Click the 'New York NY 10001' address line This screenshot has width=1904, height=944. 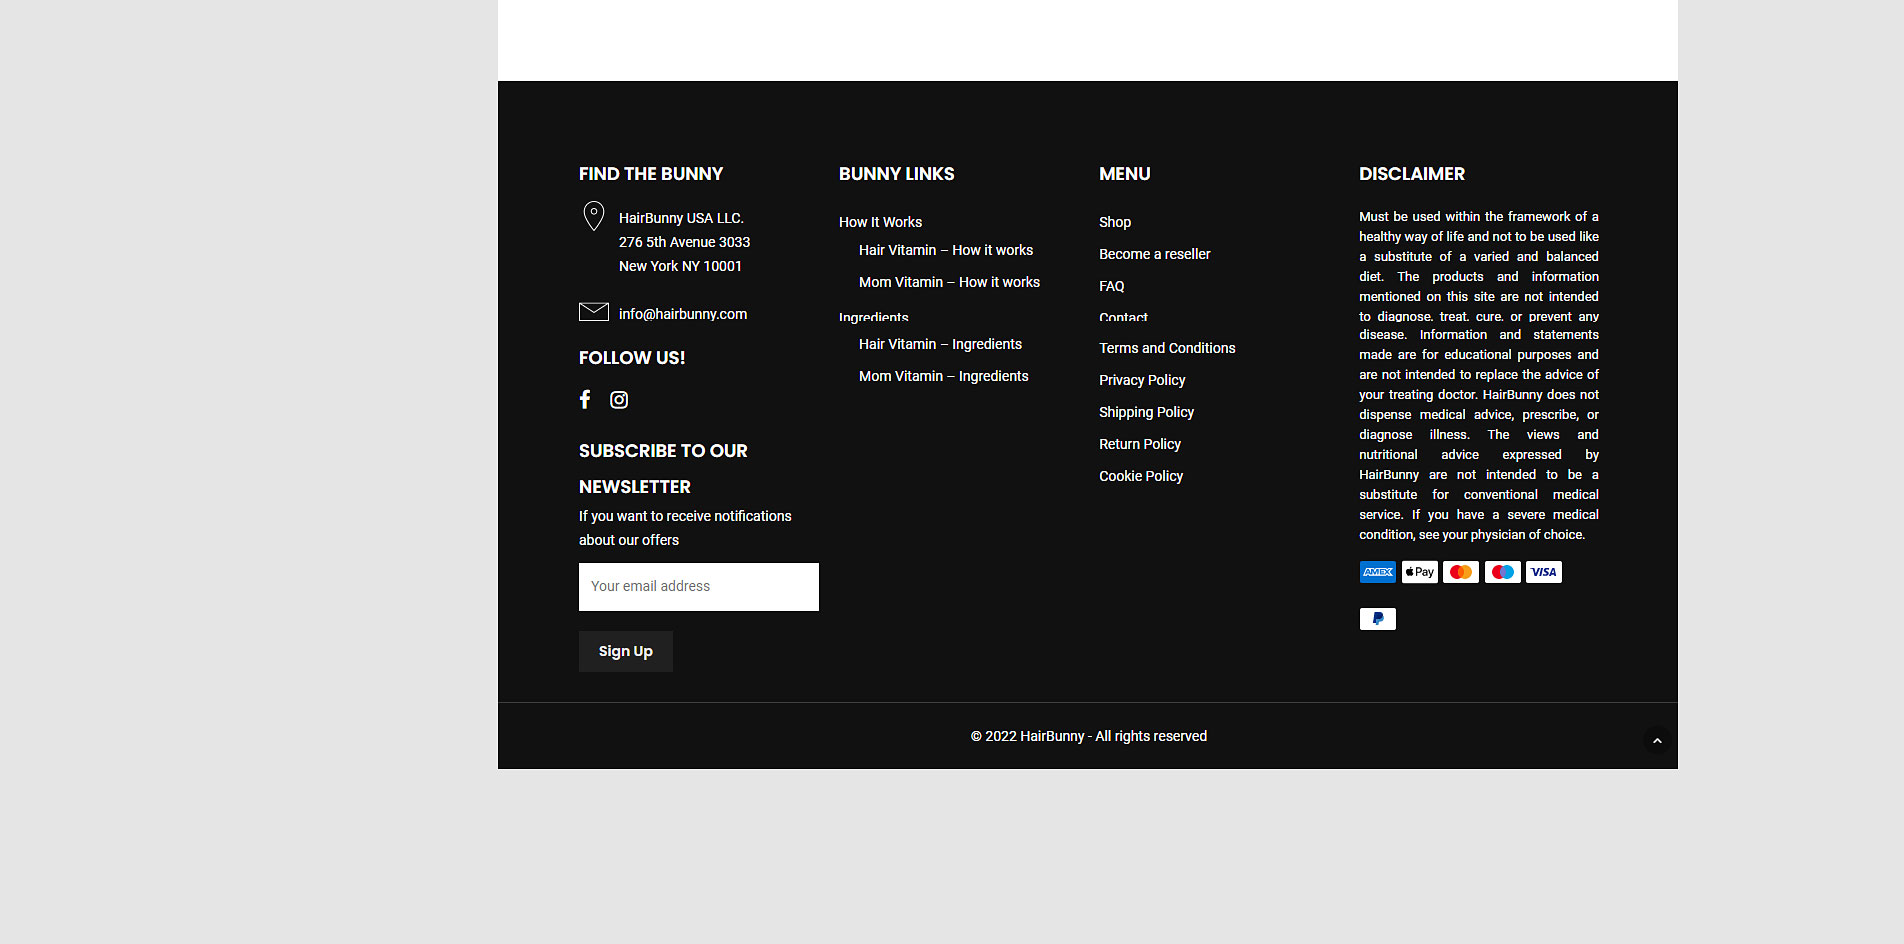click(x=680, y=266)
